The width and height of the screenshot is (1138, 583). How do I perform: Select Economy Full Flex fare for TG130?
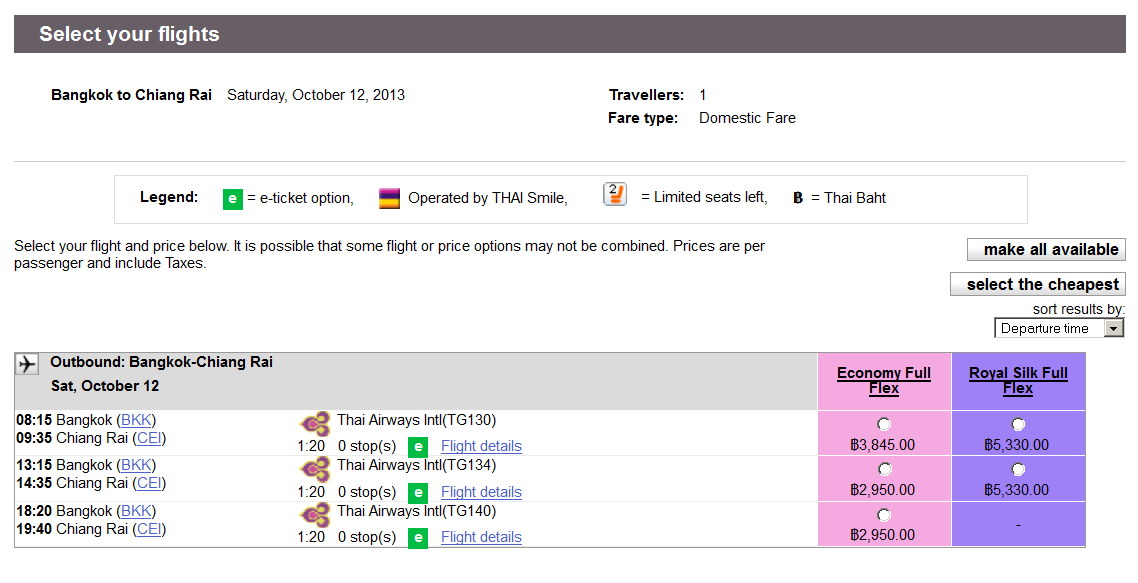pos(884,424)
